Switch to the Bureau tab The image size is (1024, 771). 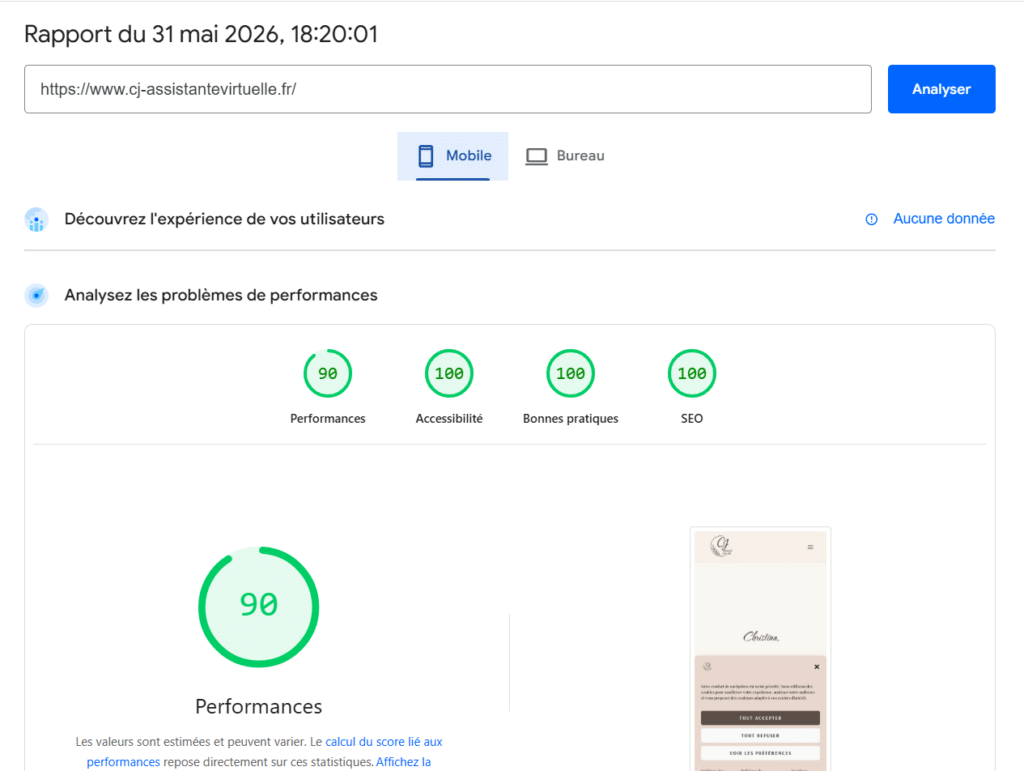566,156
